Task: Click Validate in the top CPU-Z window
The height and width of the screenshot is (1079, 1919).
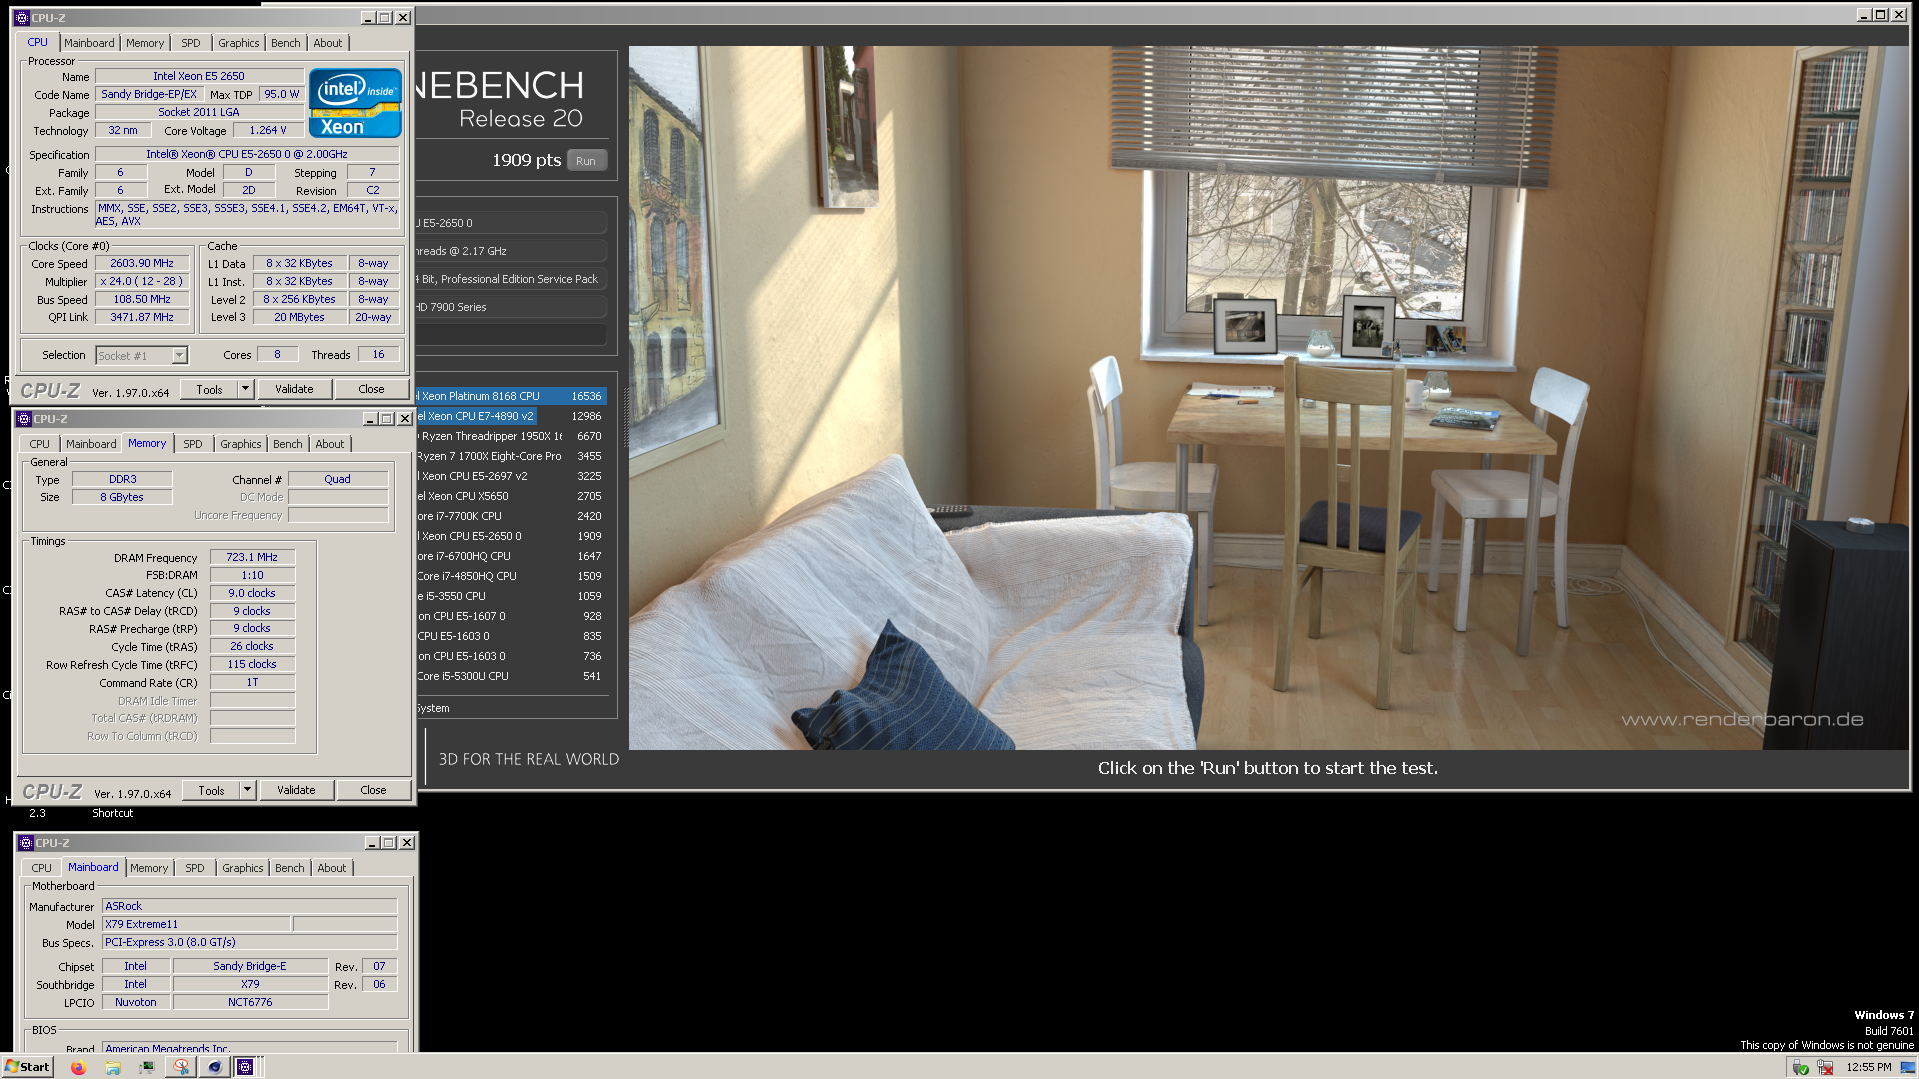Action: tap(294, 389)
